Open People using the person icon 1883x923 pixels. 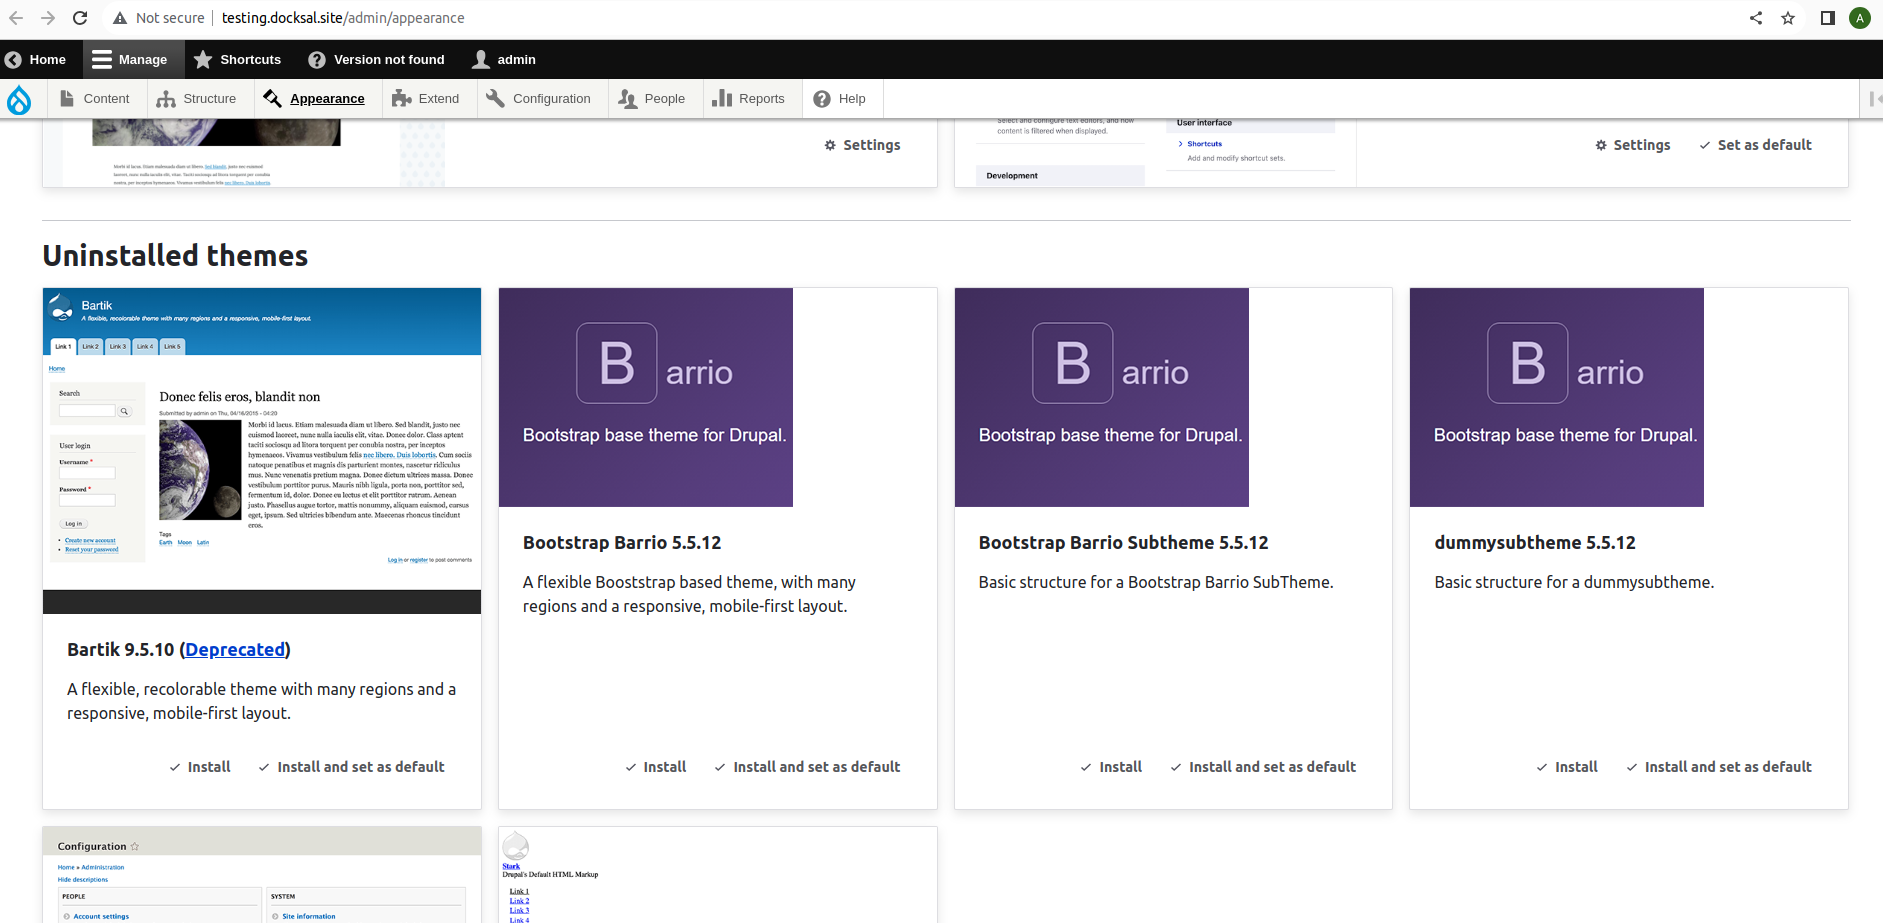pos(627,98)
